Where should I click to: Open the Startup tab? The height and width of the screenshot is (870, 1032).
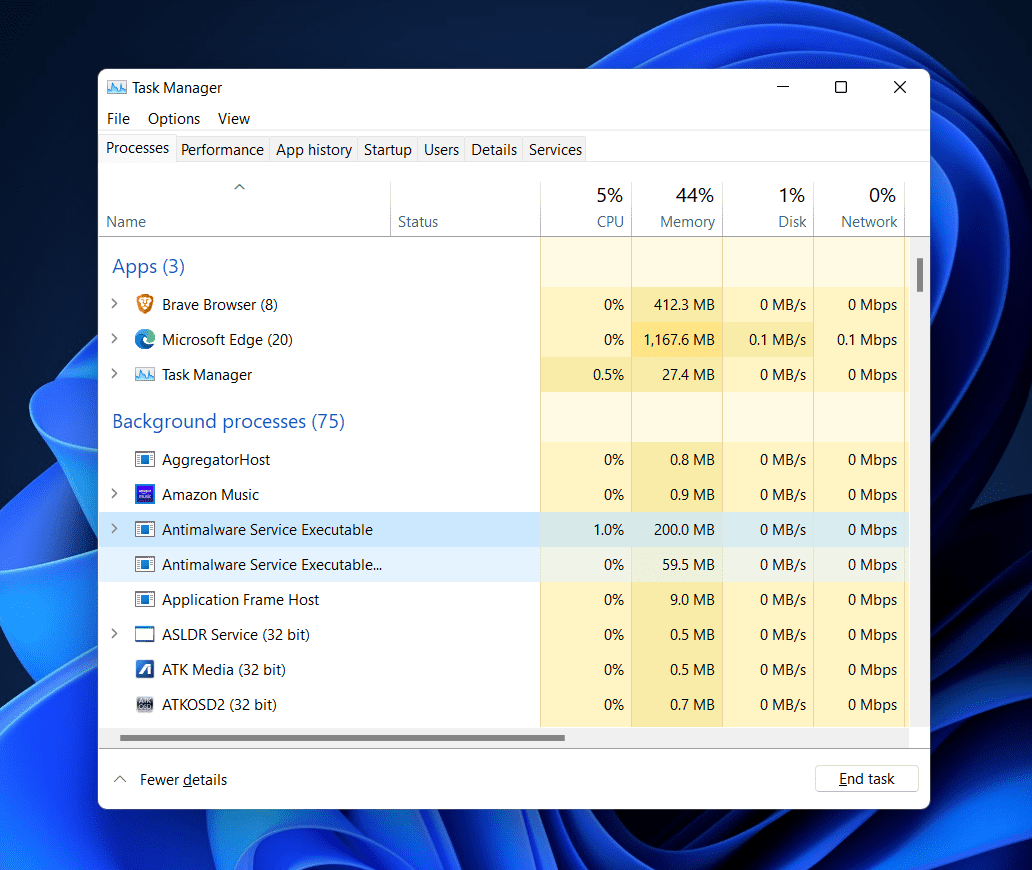tap(387, 149)
